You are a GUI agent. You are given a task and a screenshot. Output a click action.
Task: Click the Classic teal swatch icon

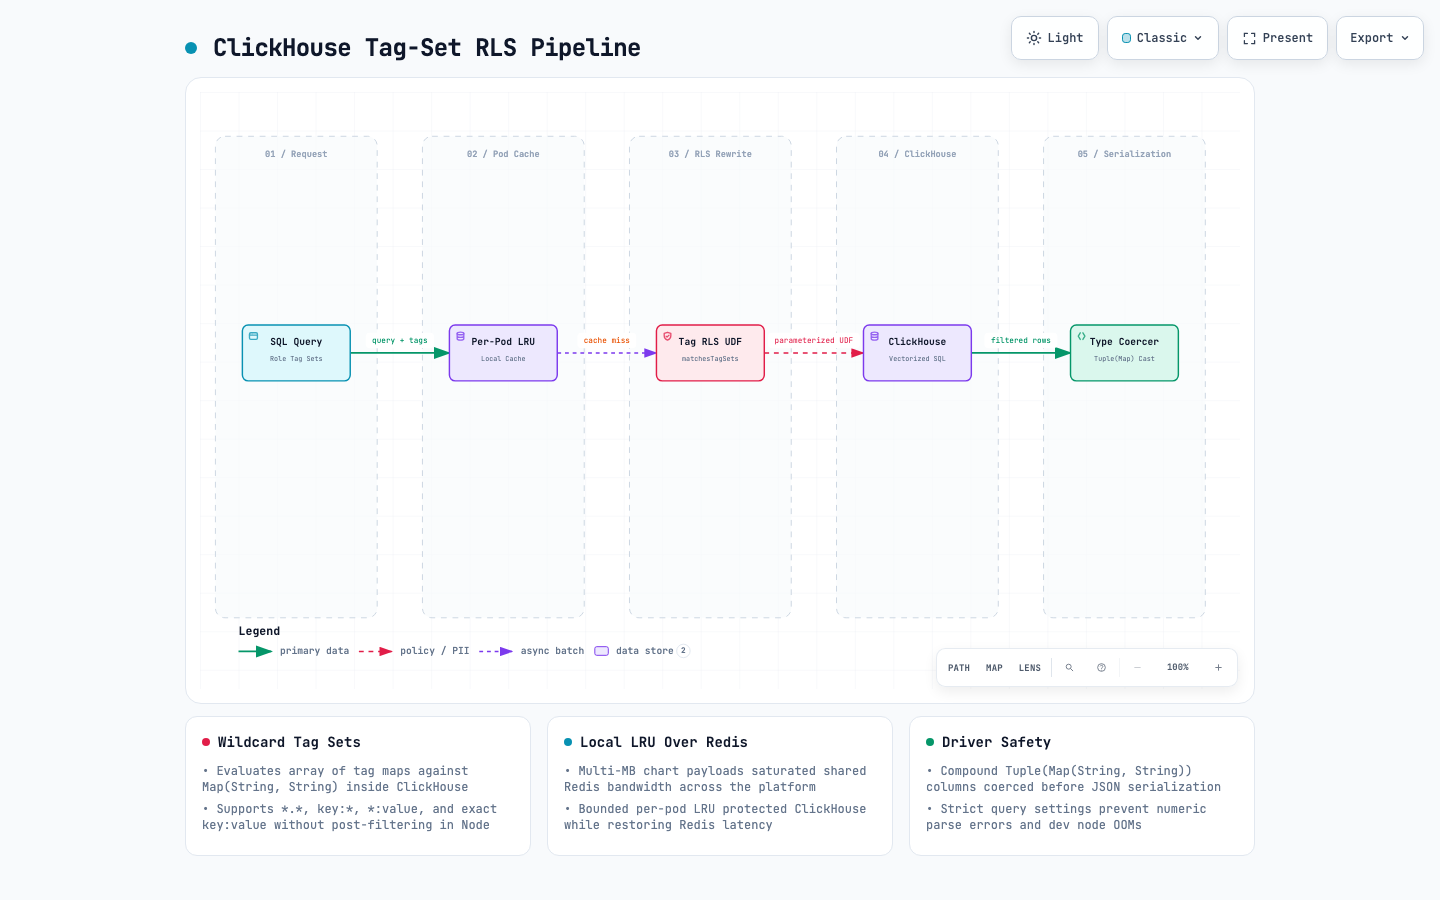pos(1127,38)
